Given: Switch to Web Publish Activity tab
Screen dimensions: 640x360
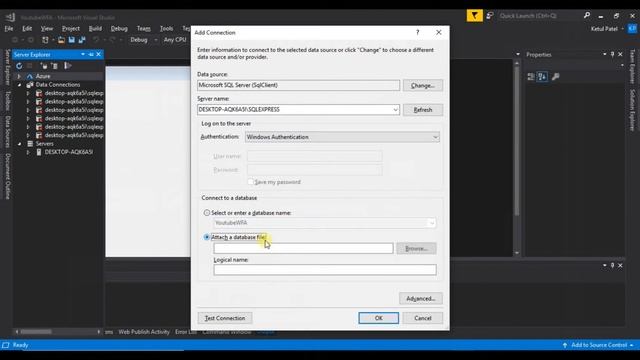Looking at the screenshot, I should click(144, 332).
